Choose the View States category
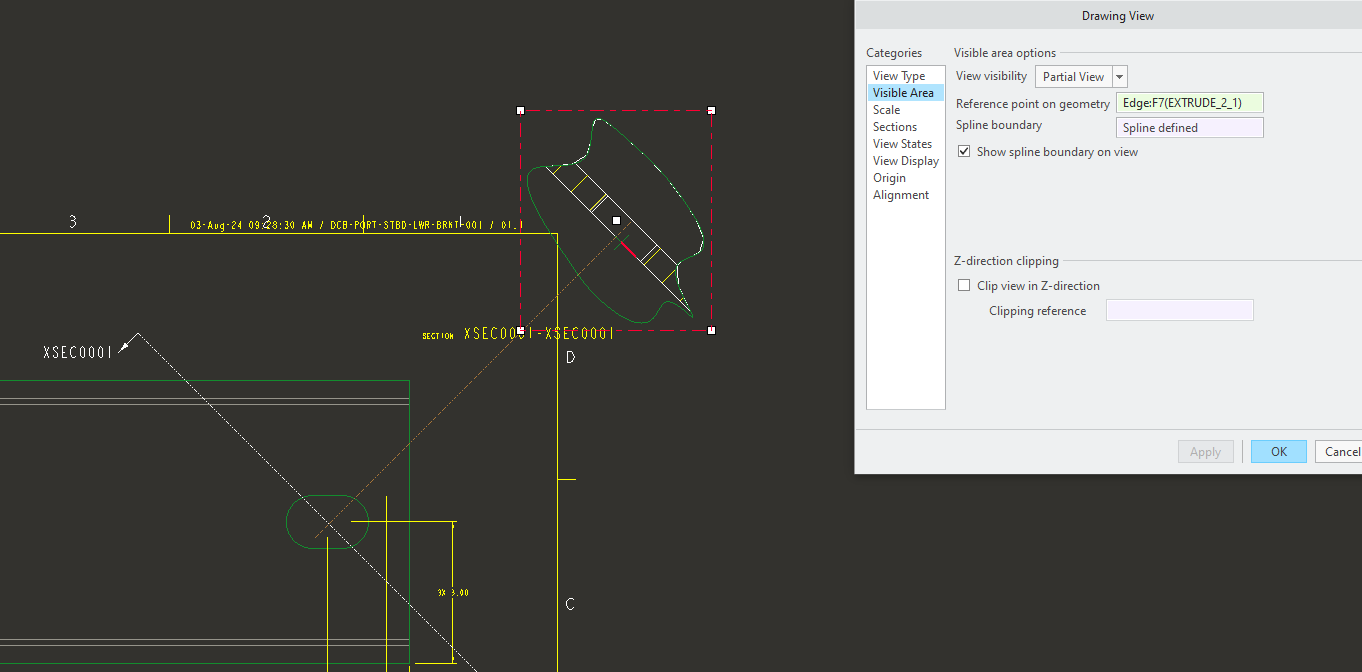Screen dimensions: 1362x672 pos(902,143)
